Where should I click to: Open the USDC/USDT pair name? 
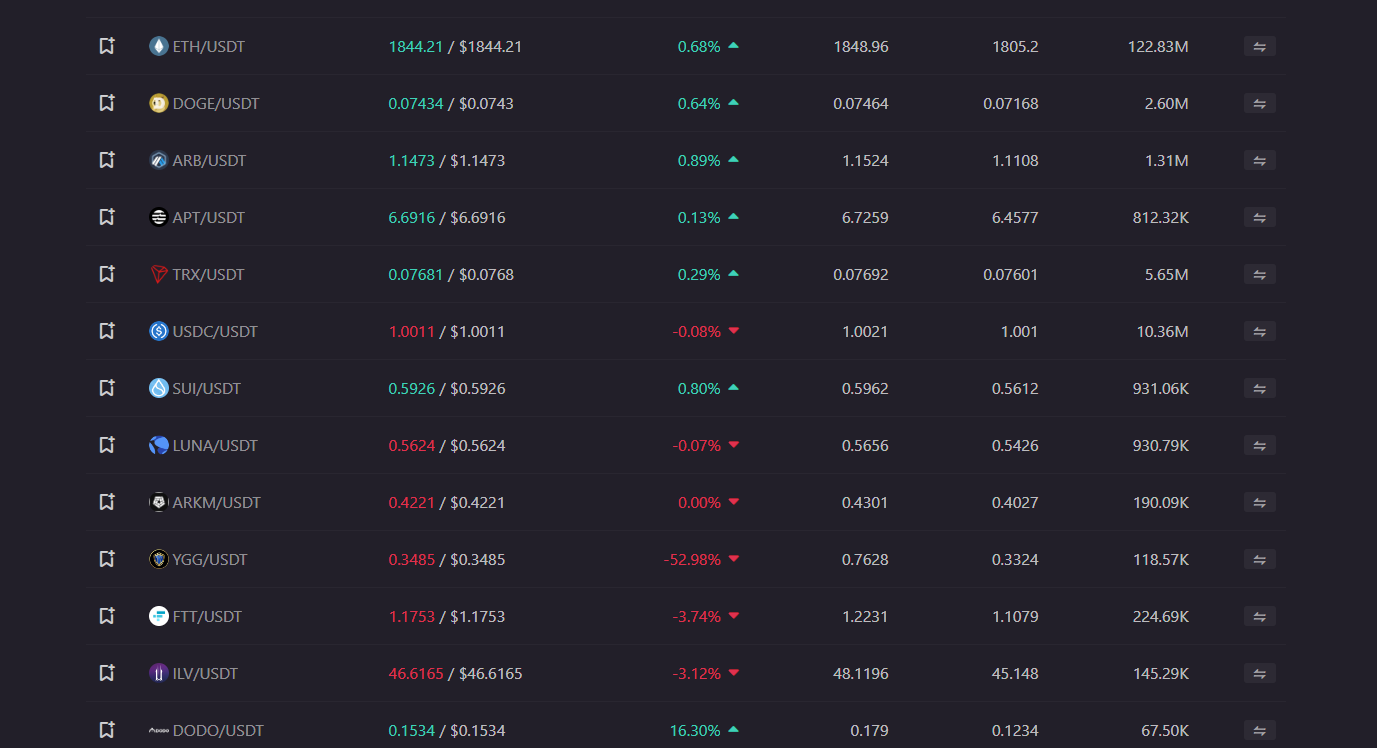[x=215, y=331]
